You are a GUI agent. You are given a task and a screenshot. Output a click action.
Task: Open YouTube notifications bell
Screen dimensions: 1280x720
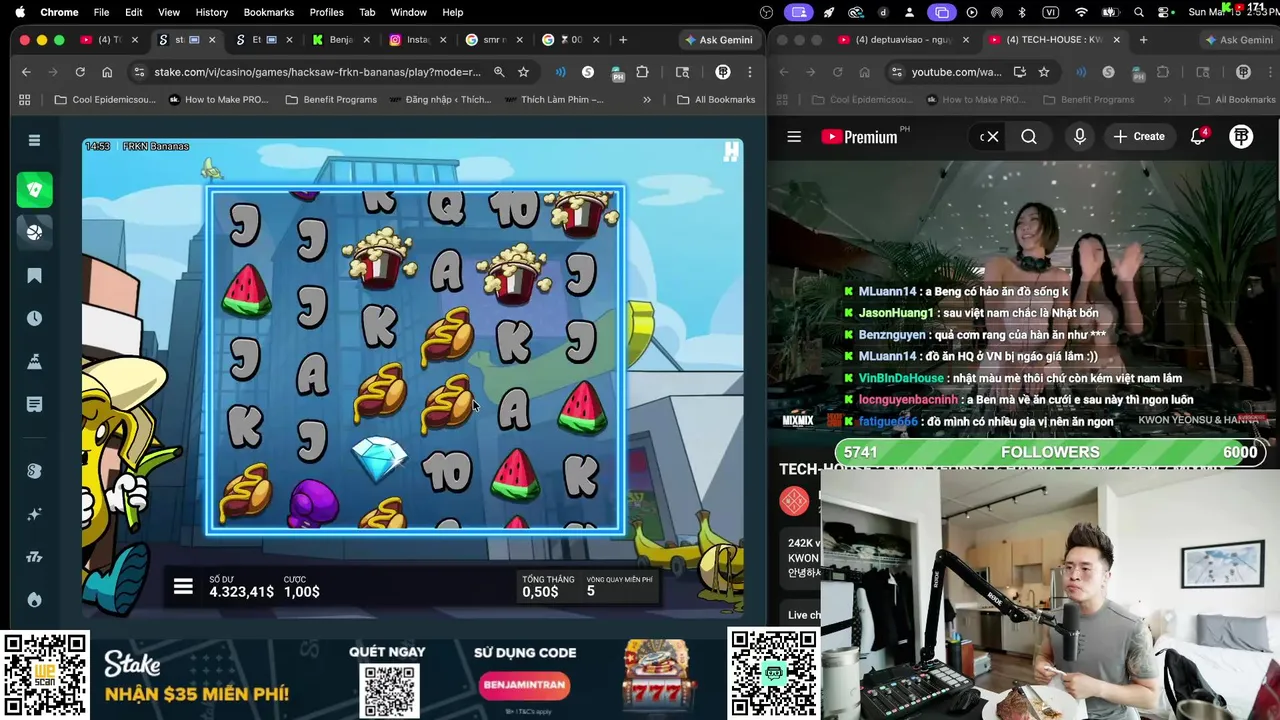[1198, 137]
